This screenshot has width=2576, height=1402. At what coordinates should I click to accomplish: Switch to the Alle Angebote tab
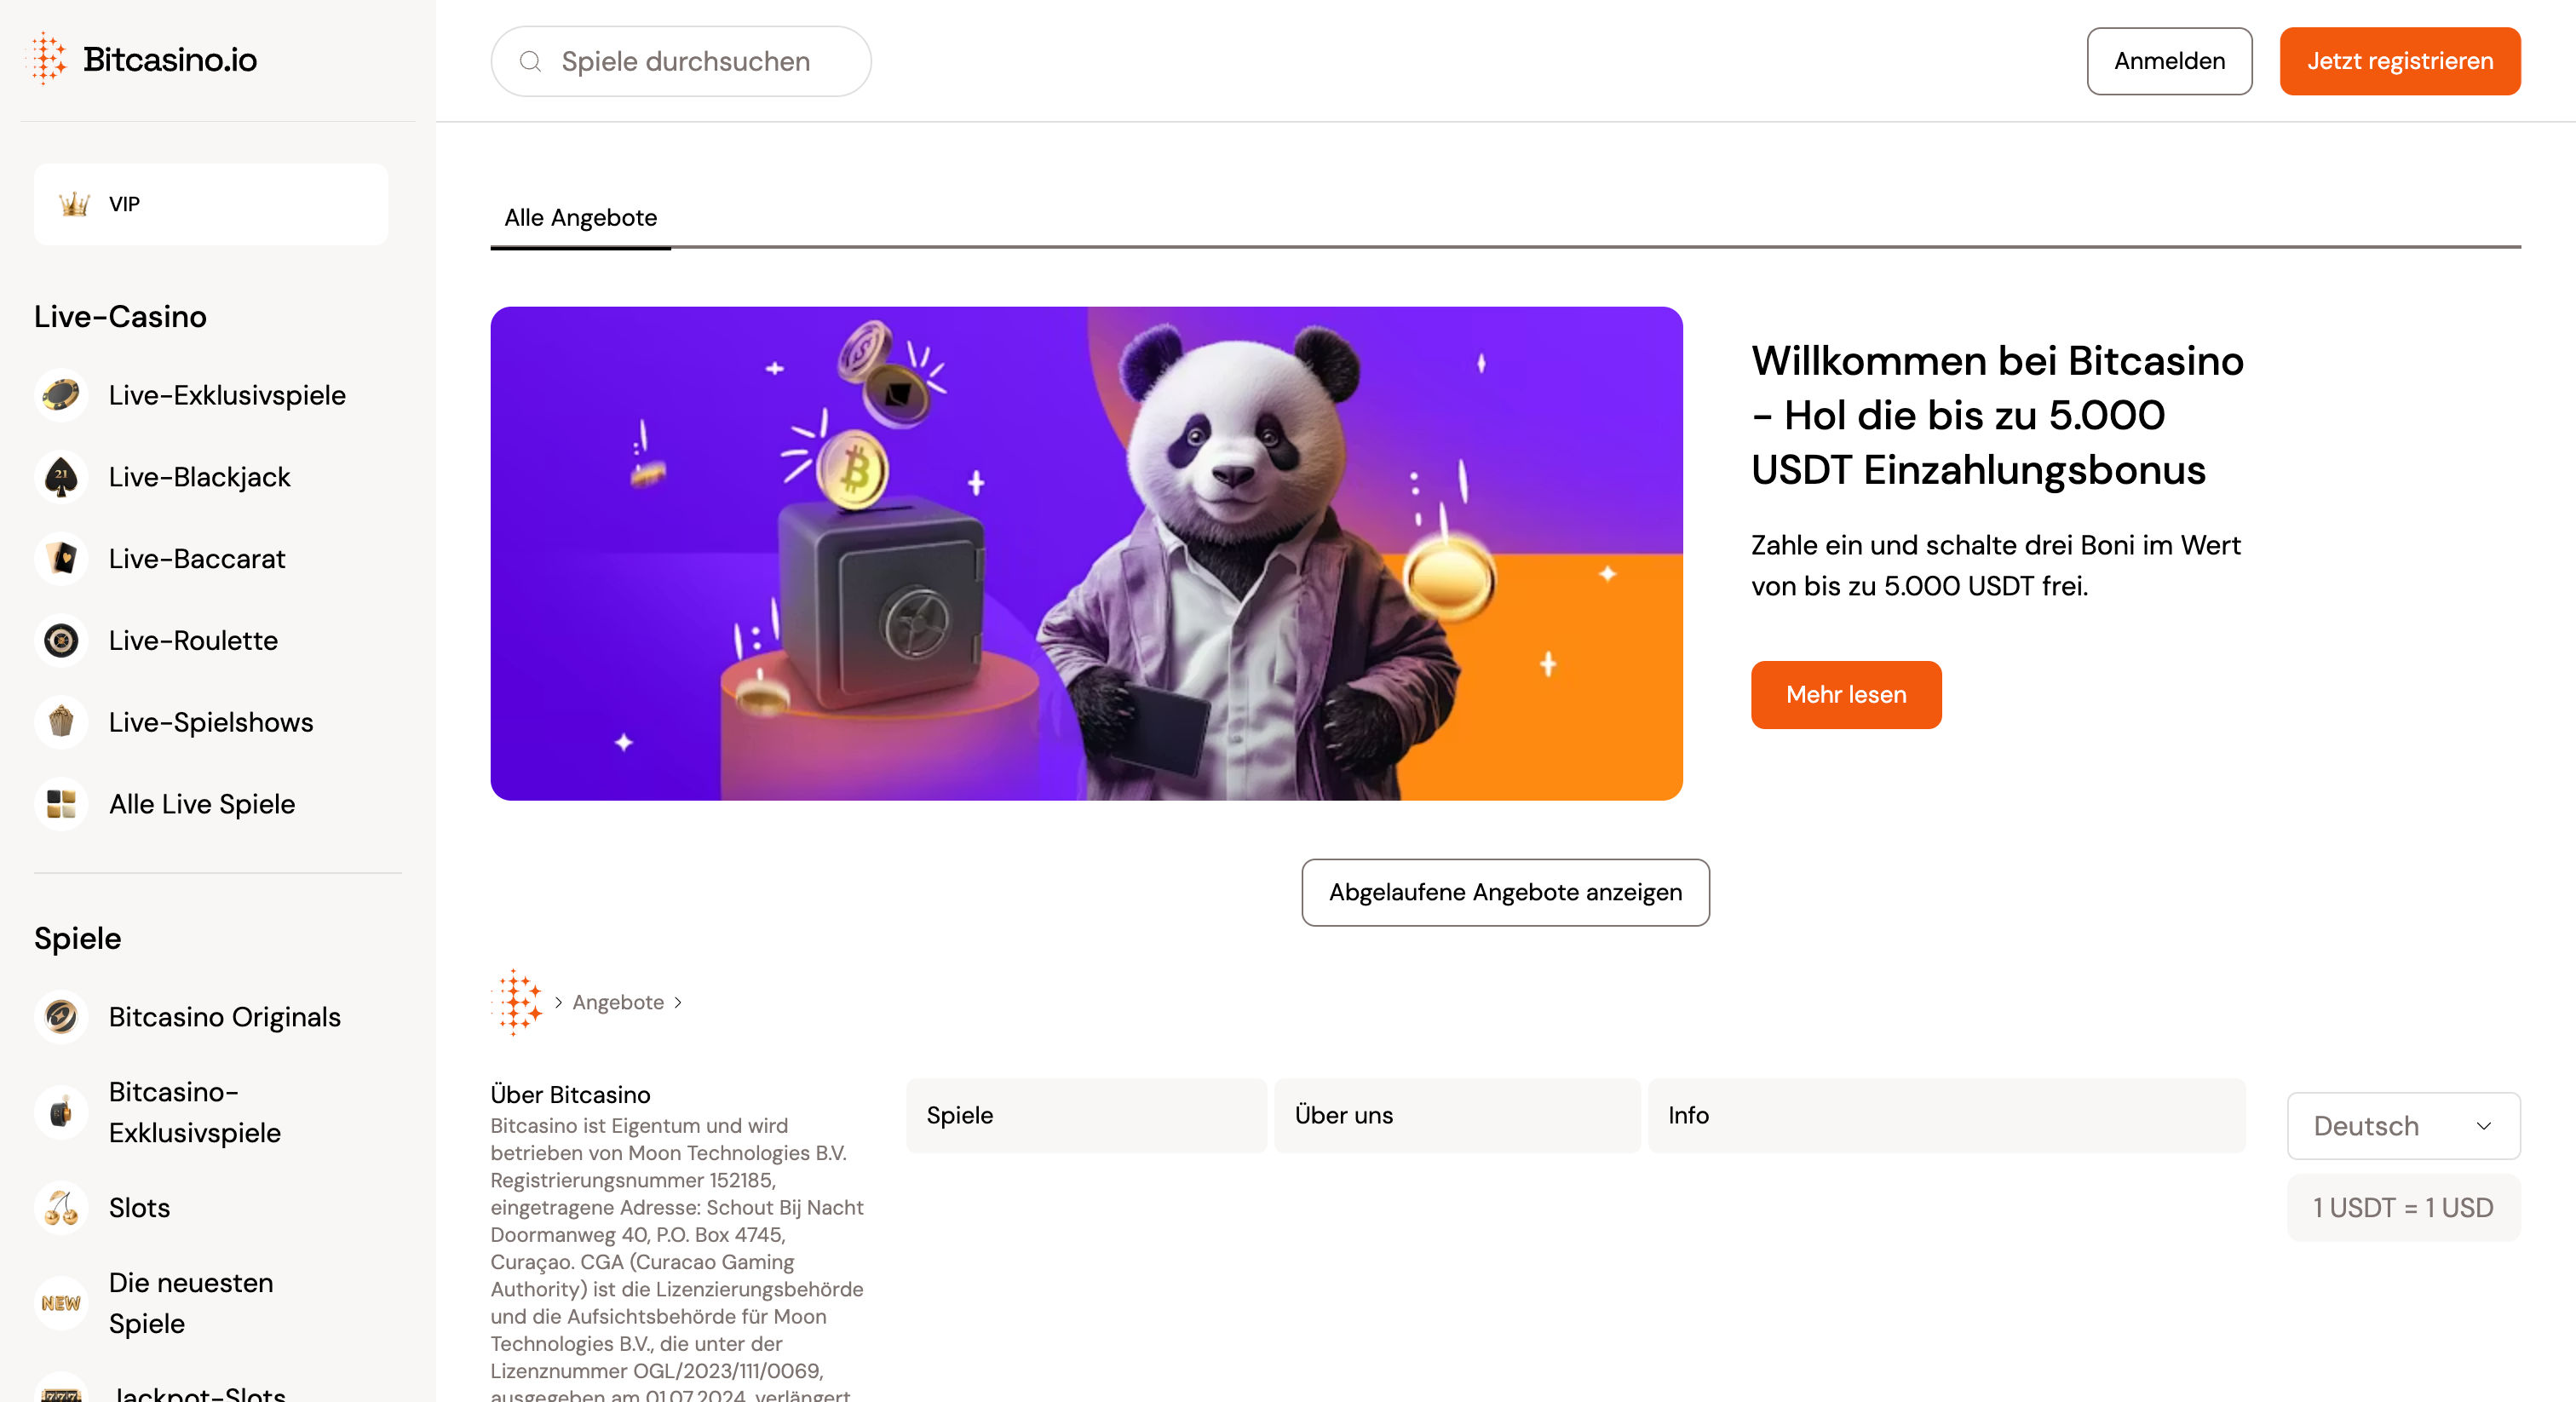[580, 218]
